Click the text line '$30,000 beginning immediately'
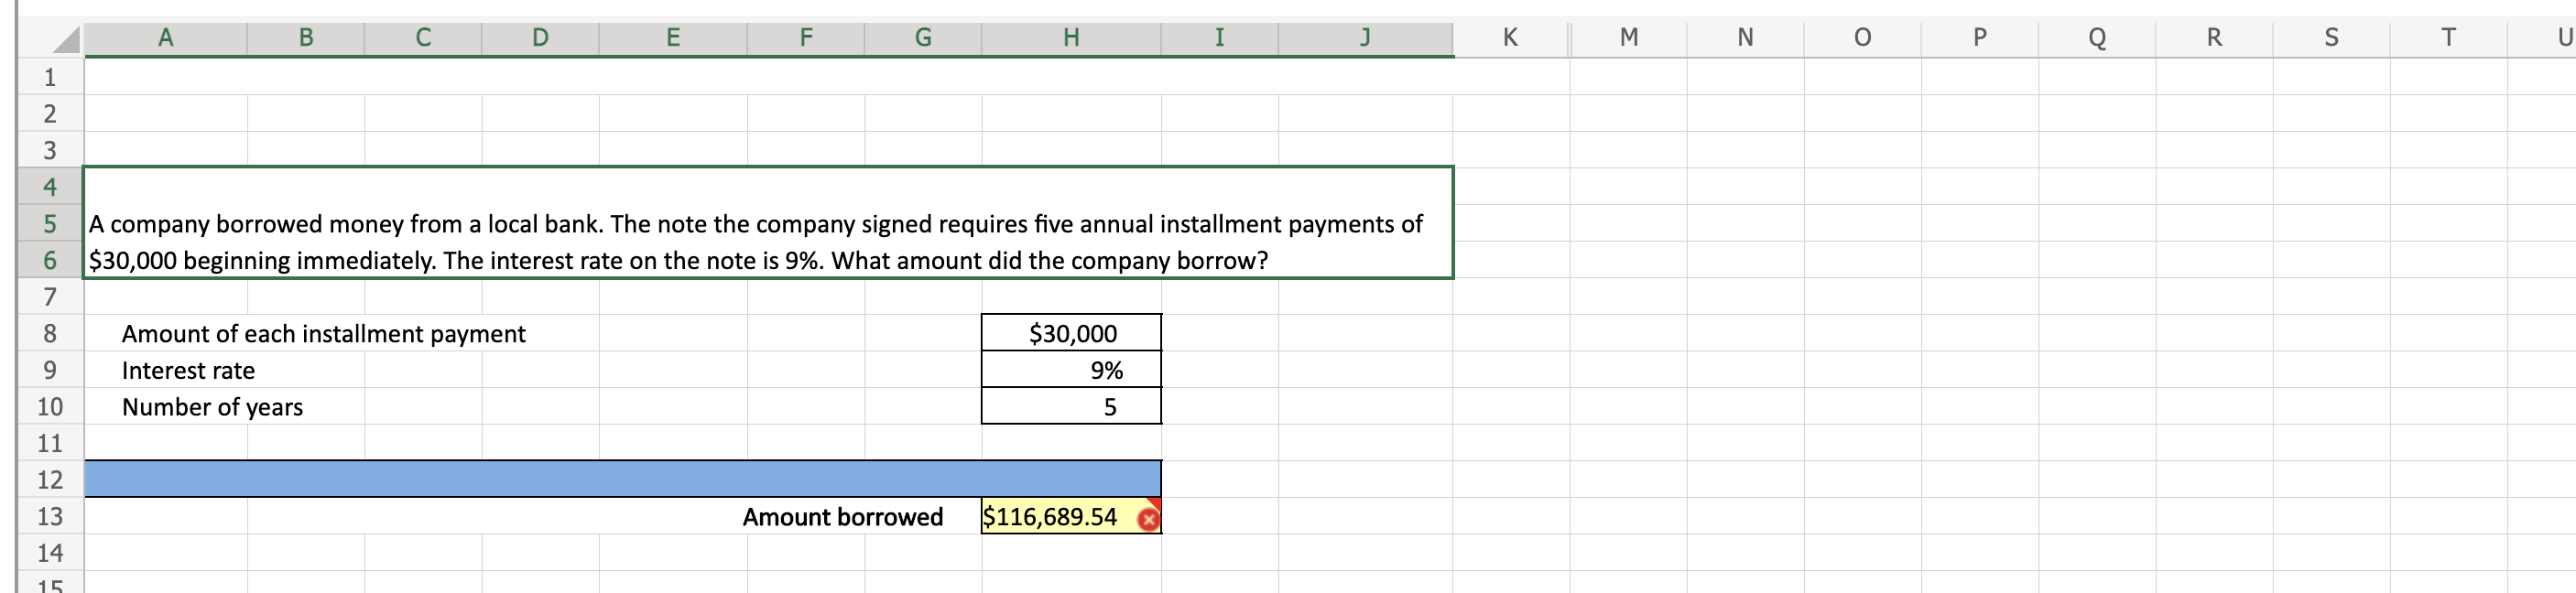Screen dimensions: 2576x593 pos(678,261)
